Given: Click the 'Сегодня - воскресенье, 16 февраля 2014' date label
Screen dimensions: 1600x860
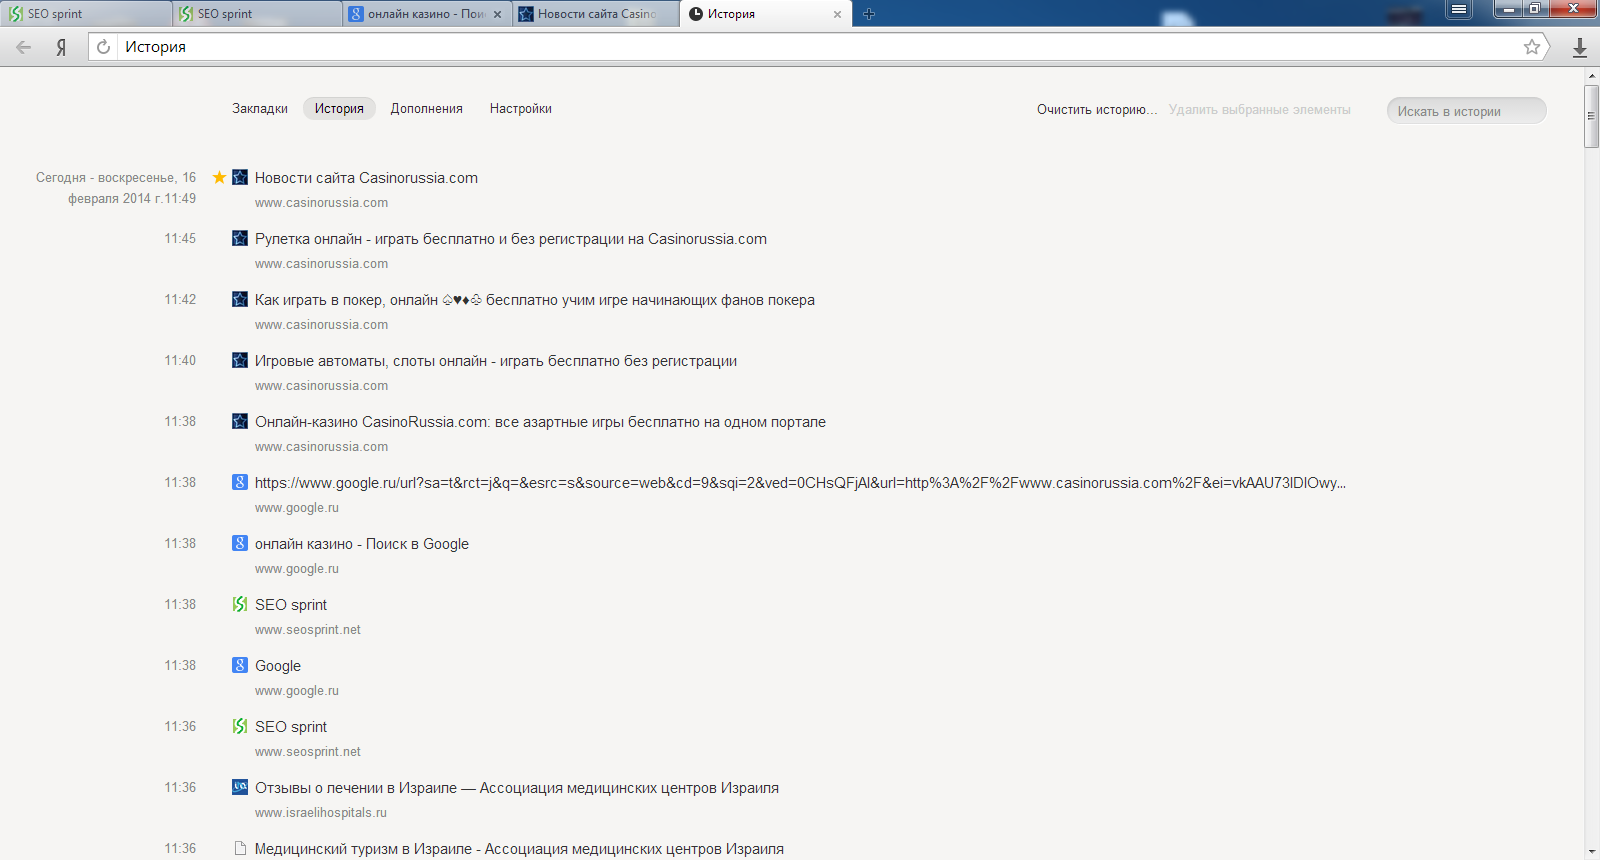Looking at the screenshot, I should (116, 188).
